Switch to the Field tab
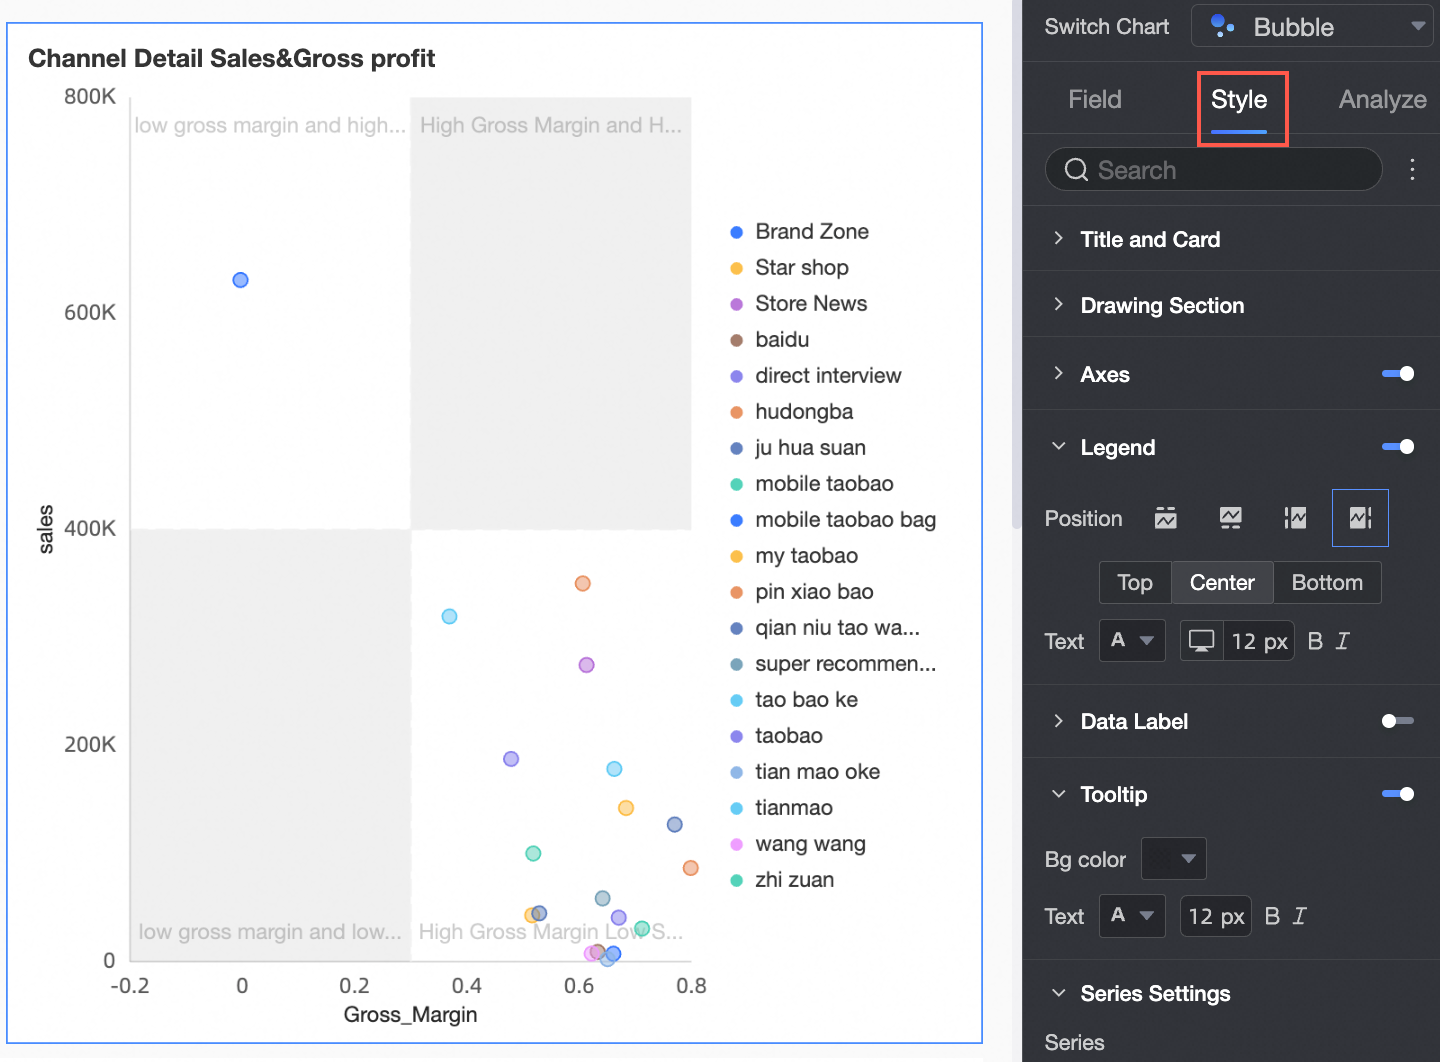 pyautogui.click(x=1094, y=99)
